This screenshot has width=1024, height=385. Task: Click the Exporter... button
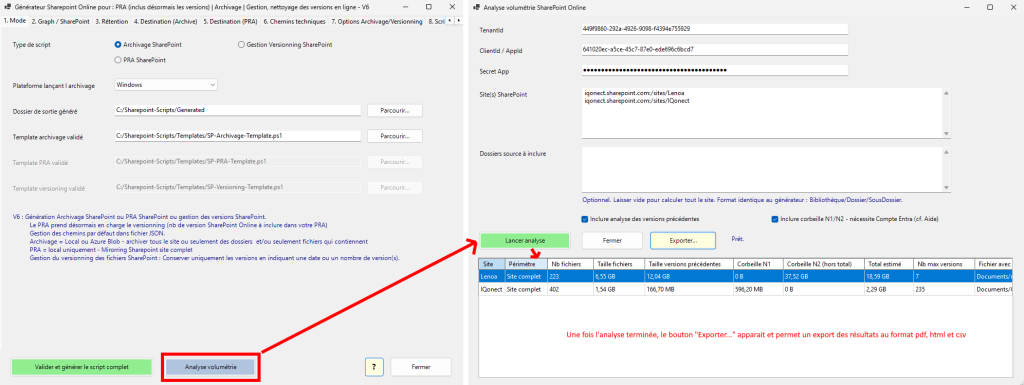tap(683, 240)
